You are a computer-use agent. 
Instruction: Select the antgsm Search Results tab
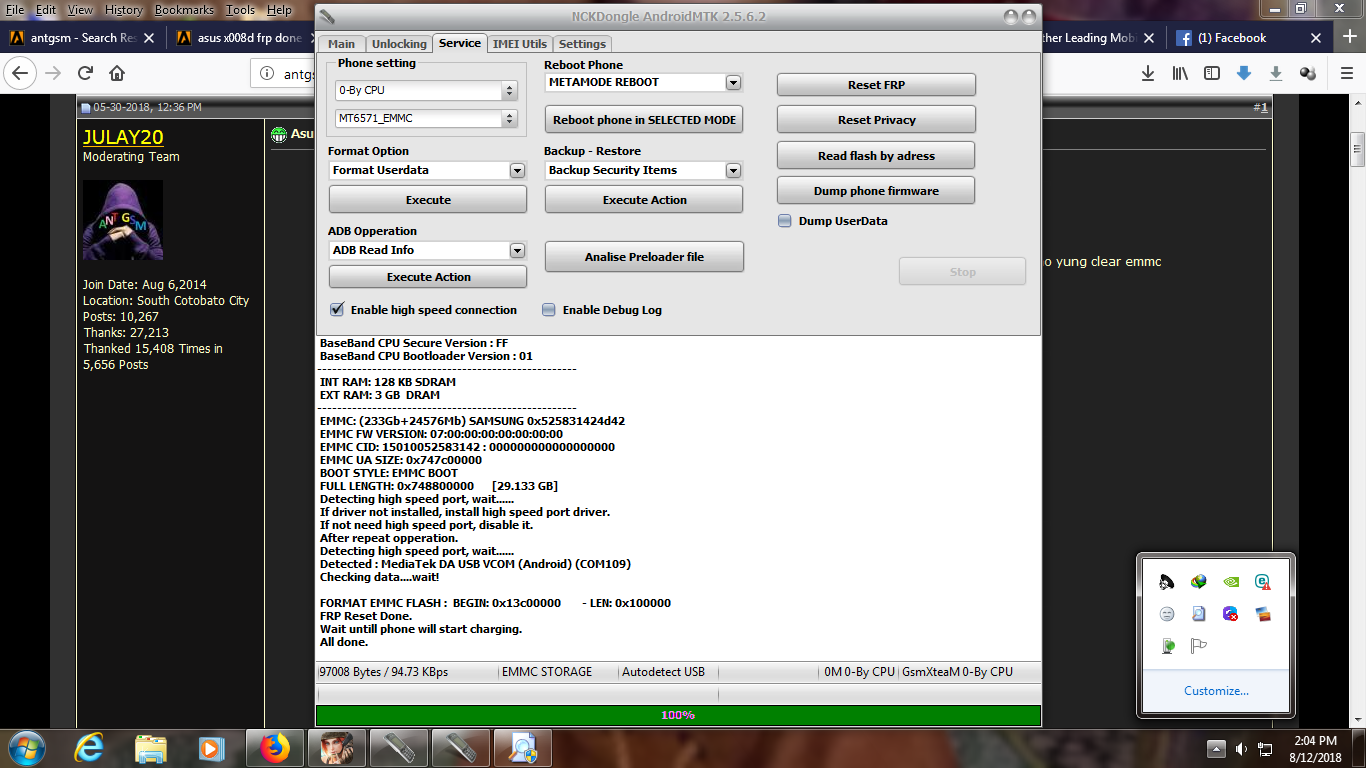coord(83,38)
